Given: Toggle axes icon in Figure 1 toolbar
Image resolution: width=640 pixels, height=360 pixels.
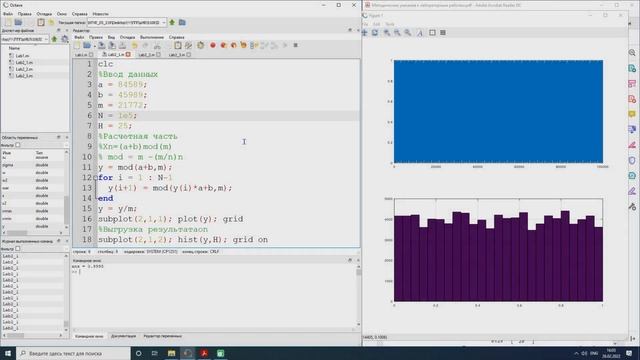Looking at the screenshot, I should [x=432, y=33].
